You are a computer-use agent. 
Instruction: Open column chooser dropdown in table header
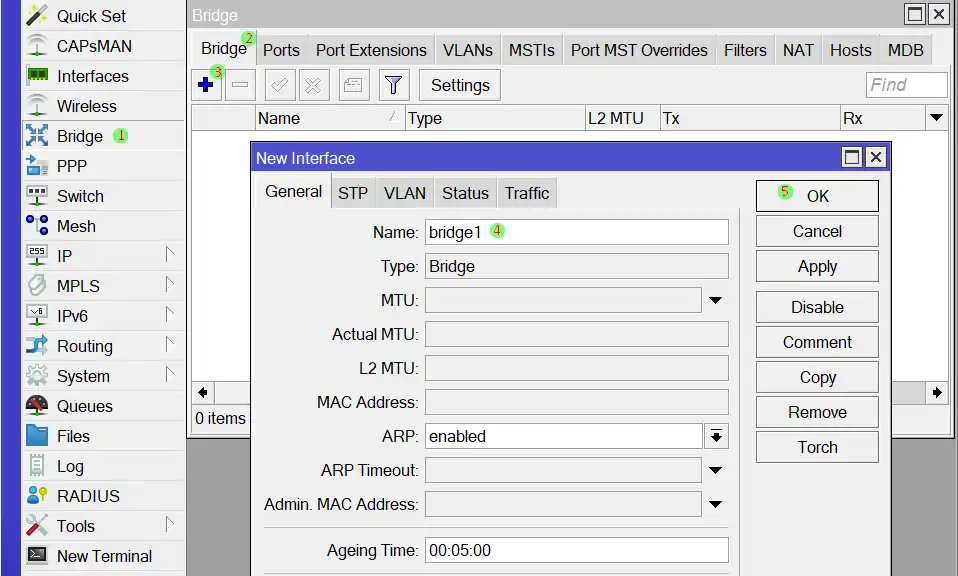tap(936, 118)
